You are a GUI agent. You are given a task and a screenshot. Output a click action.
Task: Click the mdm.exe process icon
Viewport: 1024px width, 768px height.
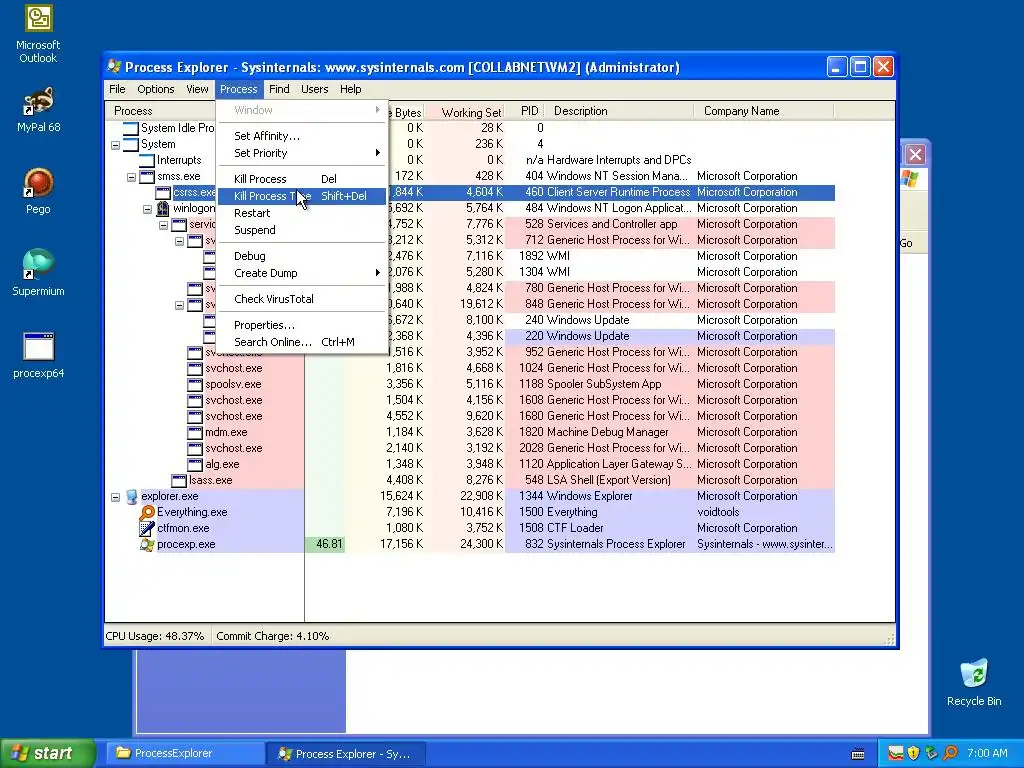pyautogui.click(x=195, y=432)
